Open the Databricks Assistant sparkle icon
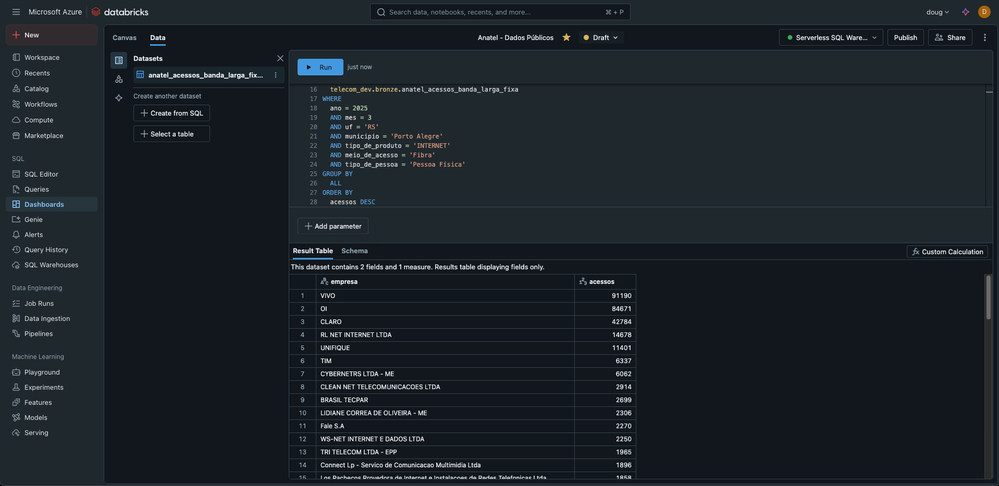Screen dimensions: 999x486 pos(965,12)
